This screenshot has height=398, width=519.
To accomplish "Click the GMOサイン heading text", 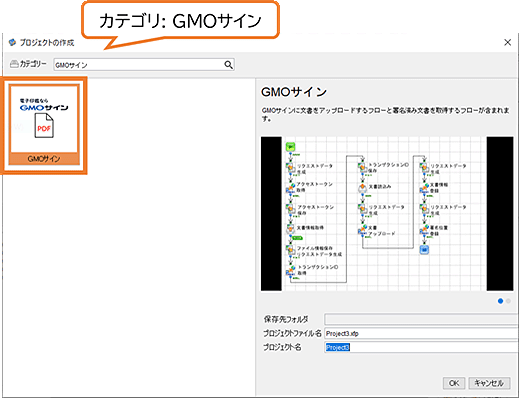I will click(x=294, y=92).
